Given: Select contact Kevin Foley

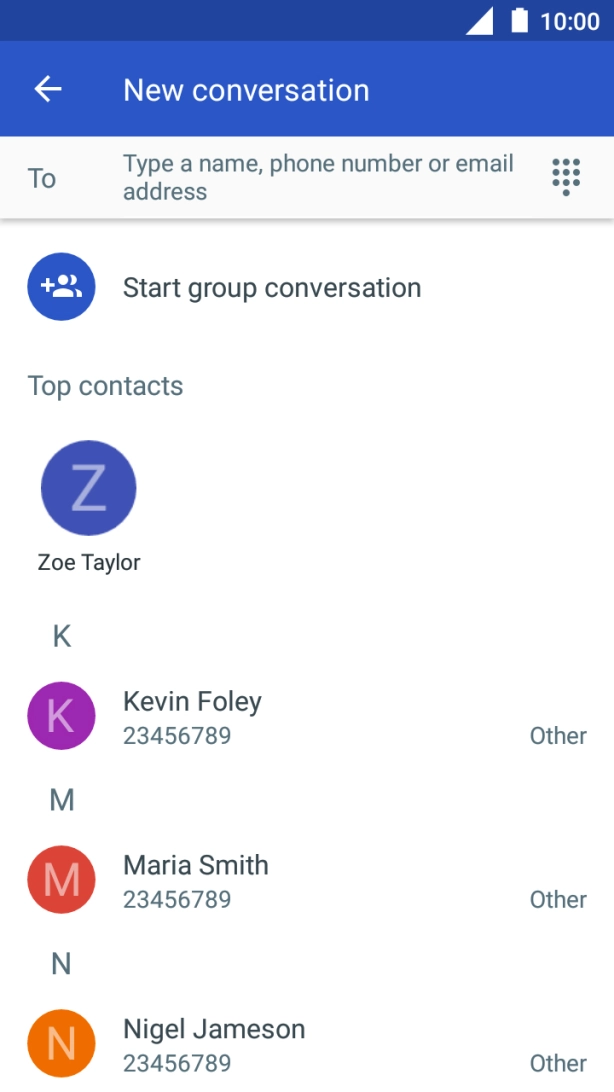Looking at the screenshot, I should tap(192, 702).
